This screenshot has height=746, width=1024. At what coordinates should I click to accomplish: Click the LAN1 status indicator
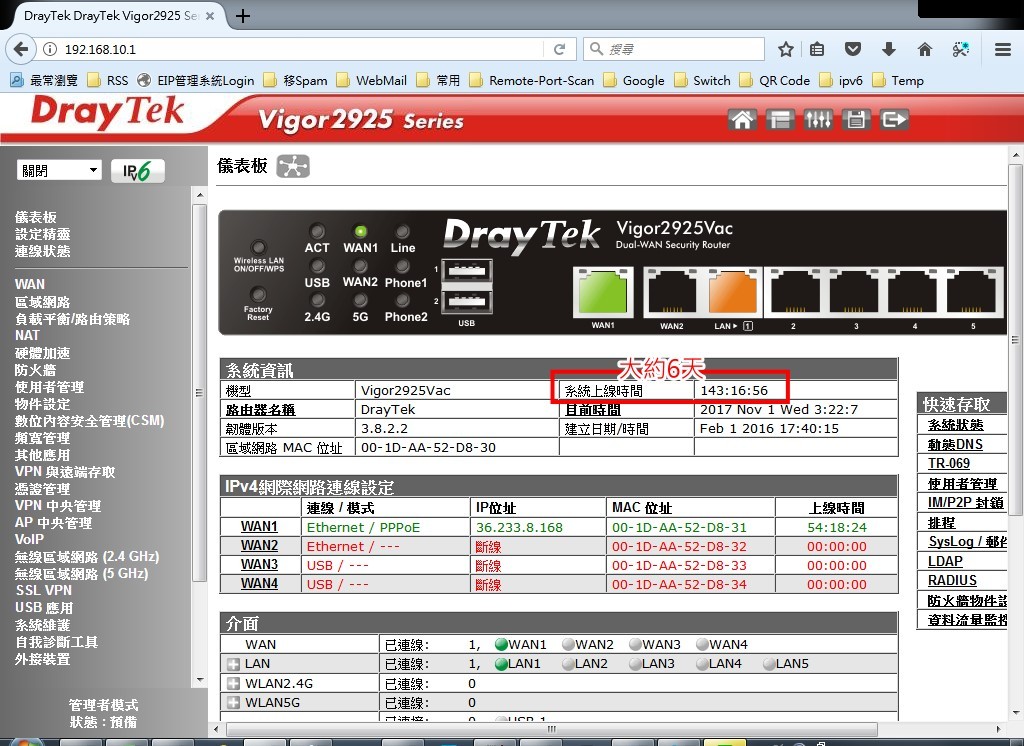coord(502,664)
